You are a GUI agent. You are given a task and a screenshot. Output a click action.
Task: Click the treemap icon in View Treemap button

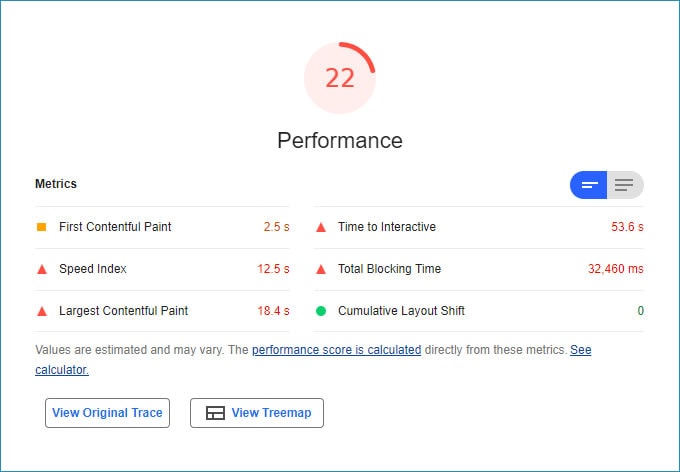[x=215, y=413]
